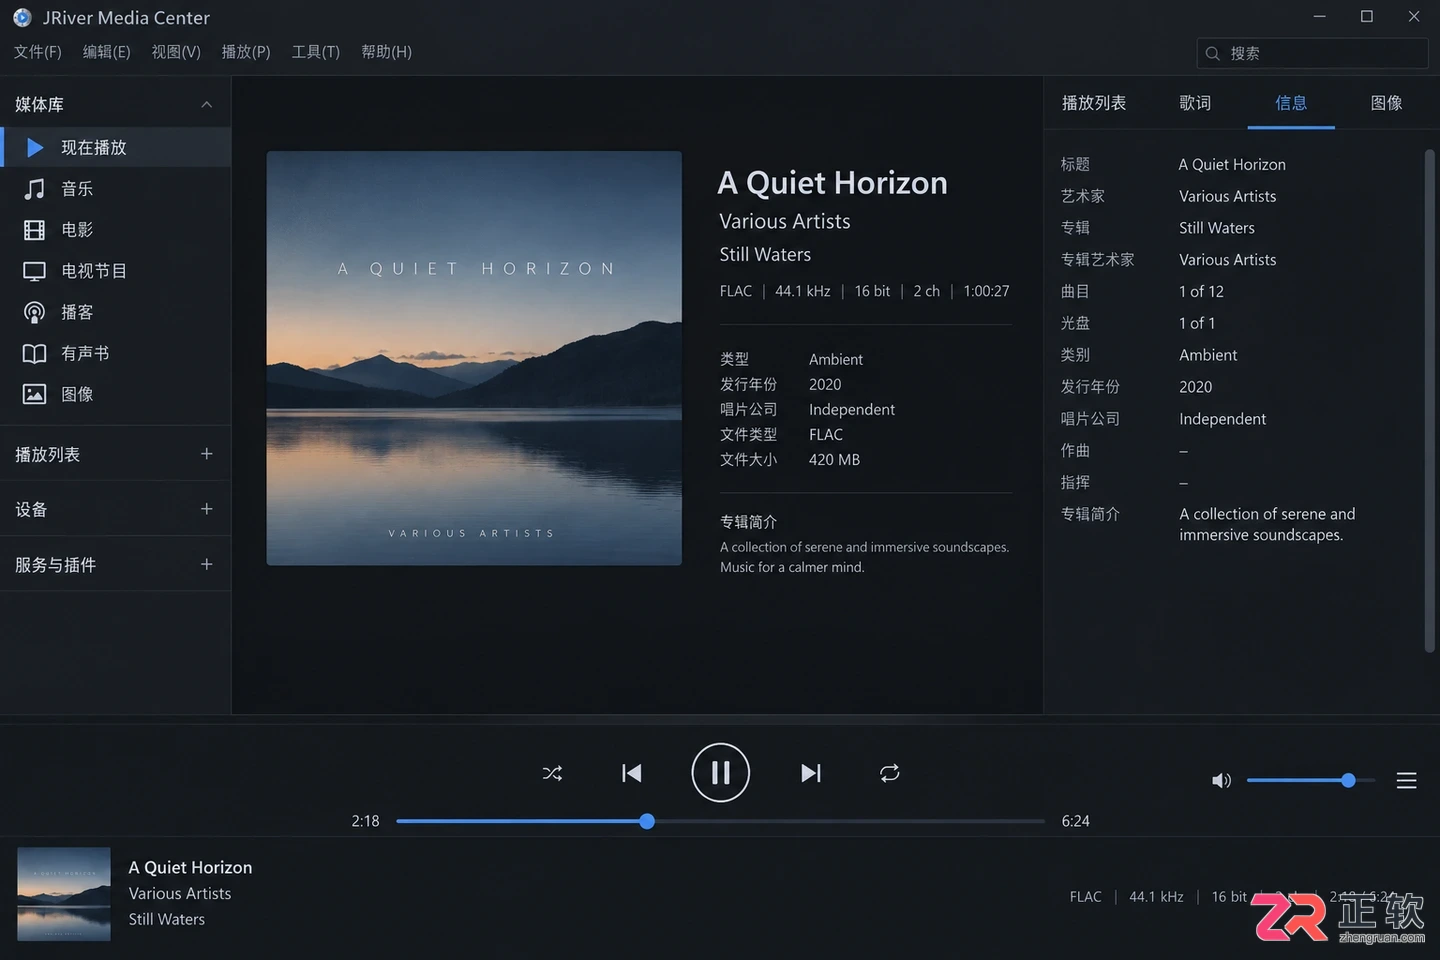
Task: Click the small album thumbnail in bottom bar
Action: (64, 894)
